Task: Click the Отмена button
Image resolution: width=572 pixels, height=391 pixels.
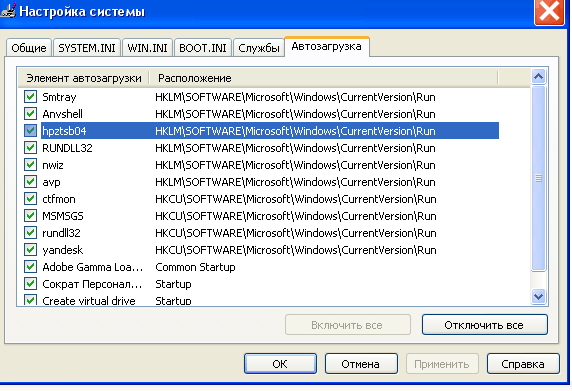Action: tap(361, 364)
